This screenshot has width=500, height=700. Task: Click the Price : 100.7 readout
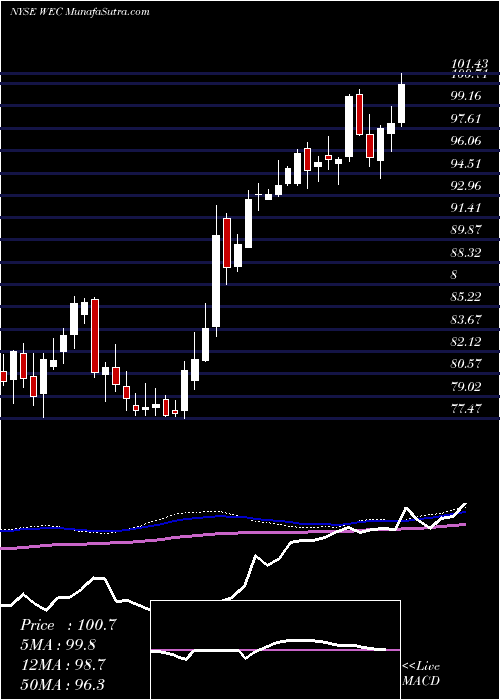[x=68, y=625]
